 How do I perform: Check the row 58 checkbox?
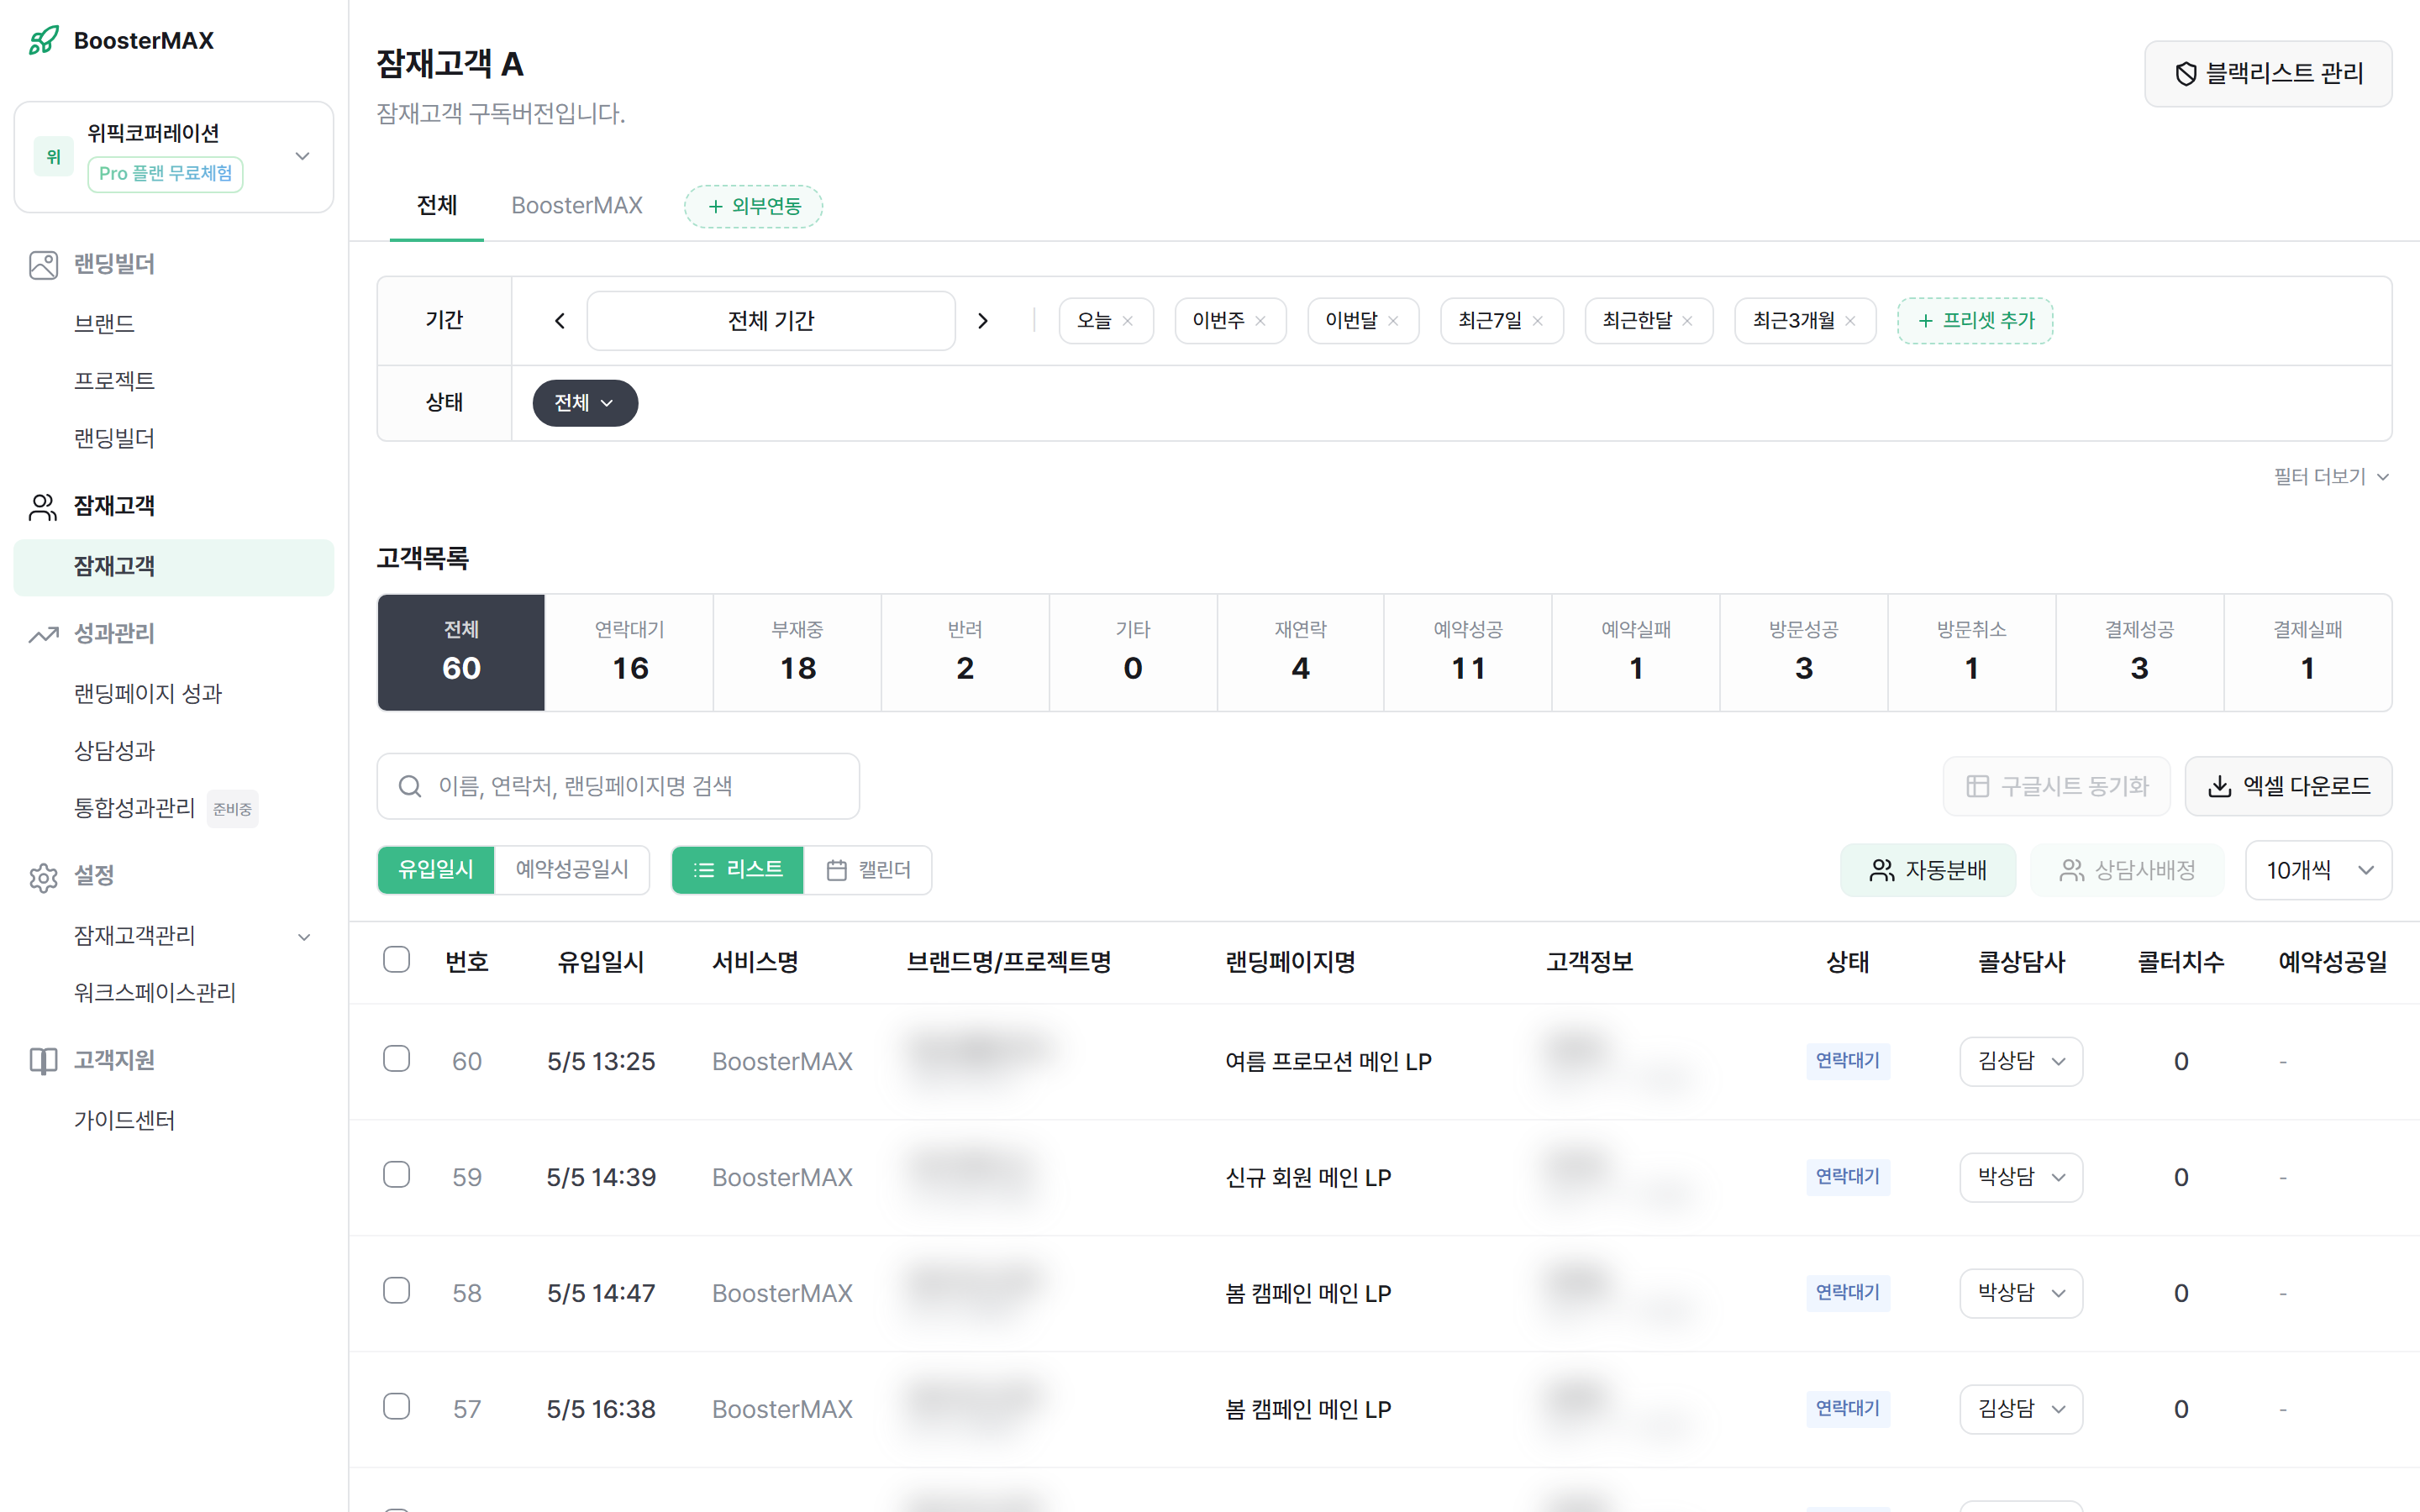click(397, 1291)
